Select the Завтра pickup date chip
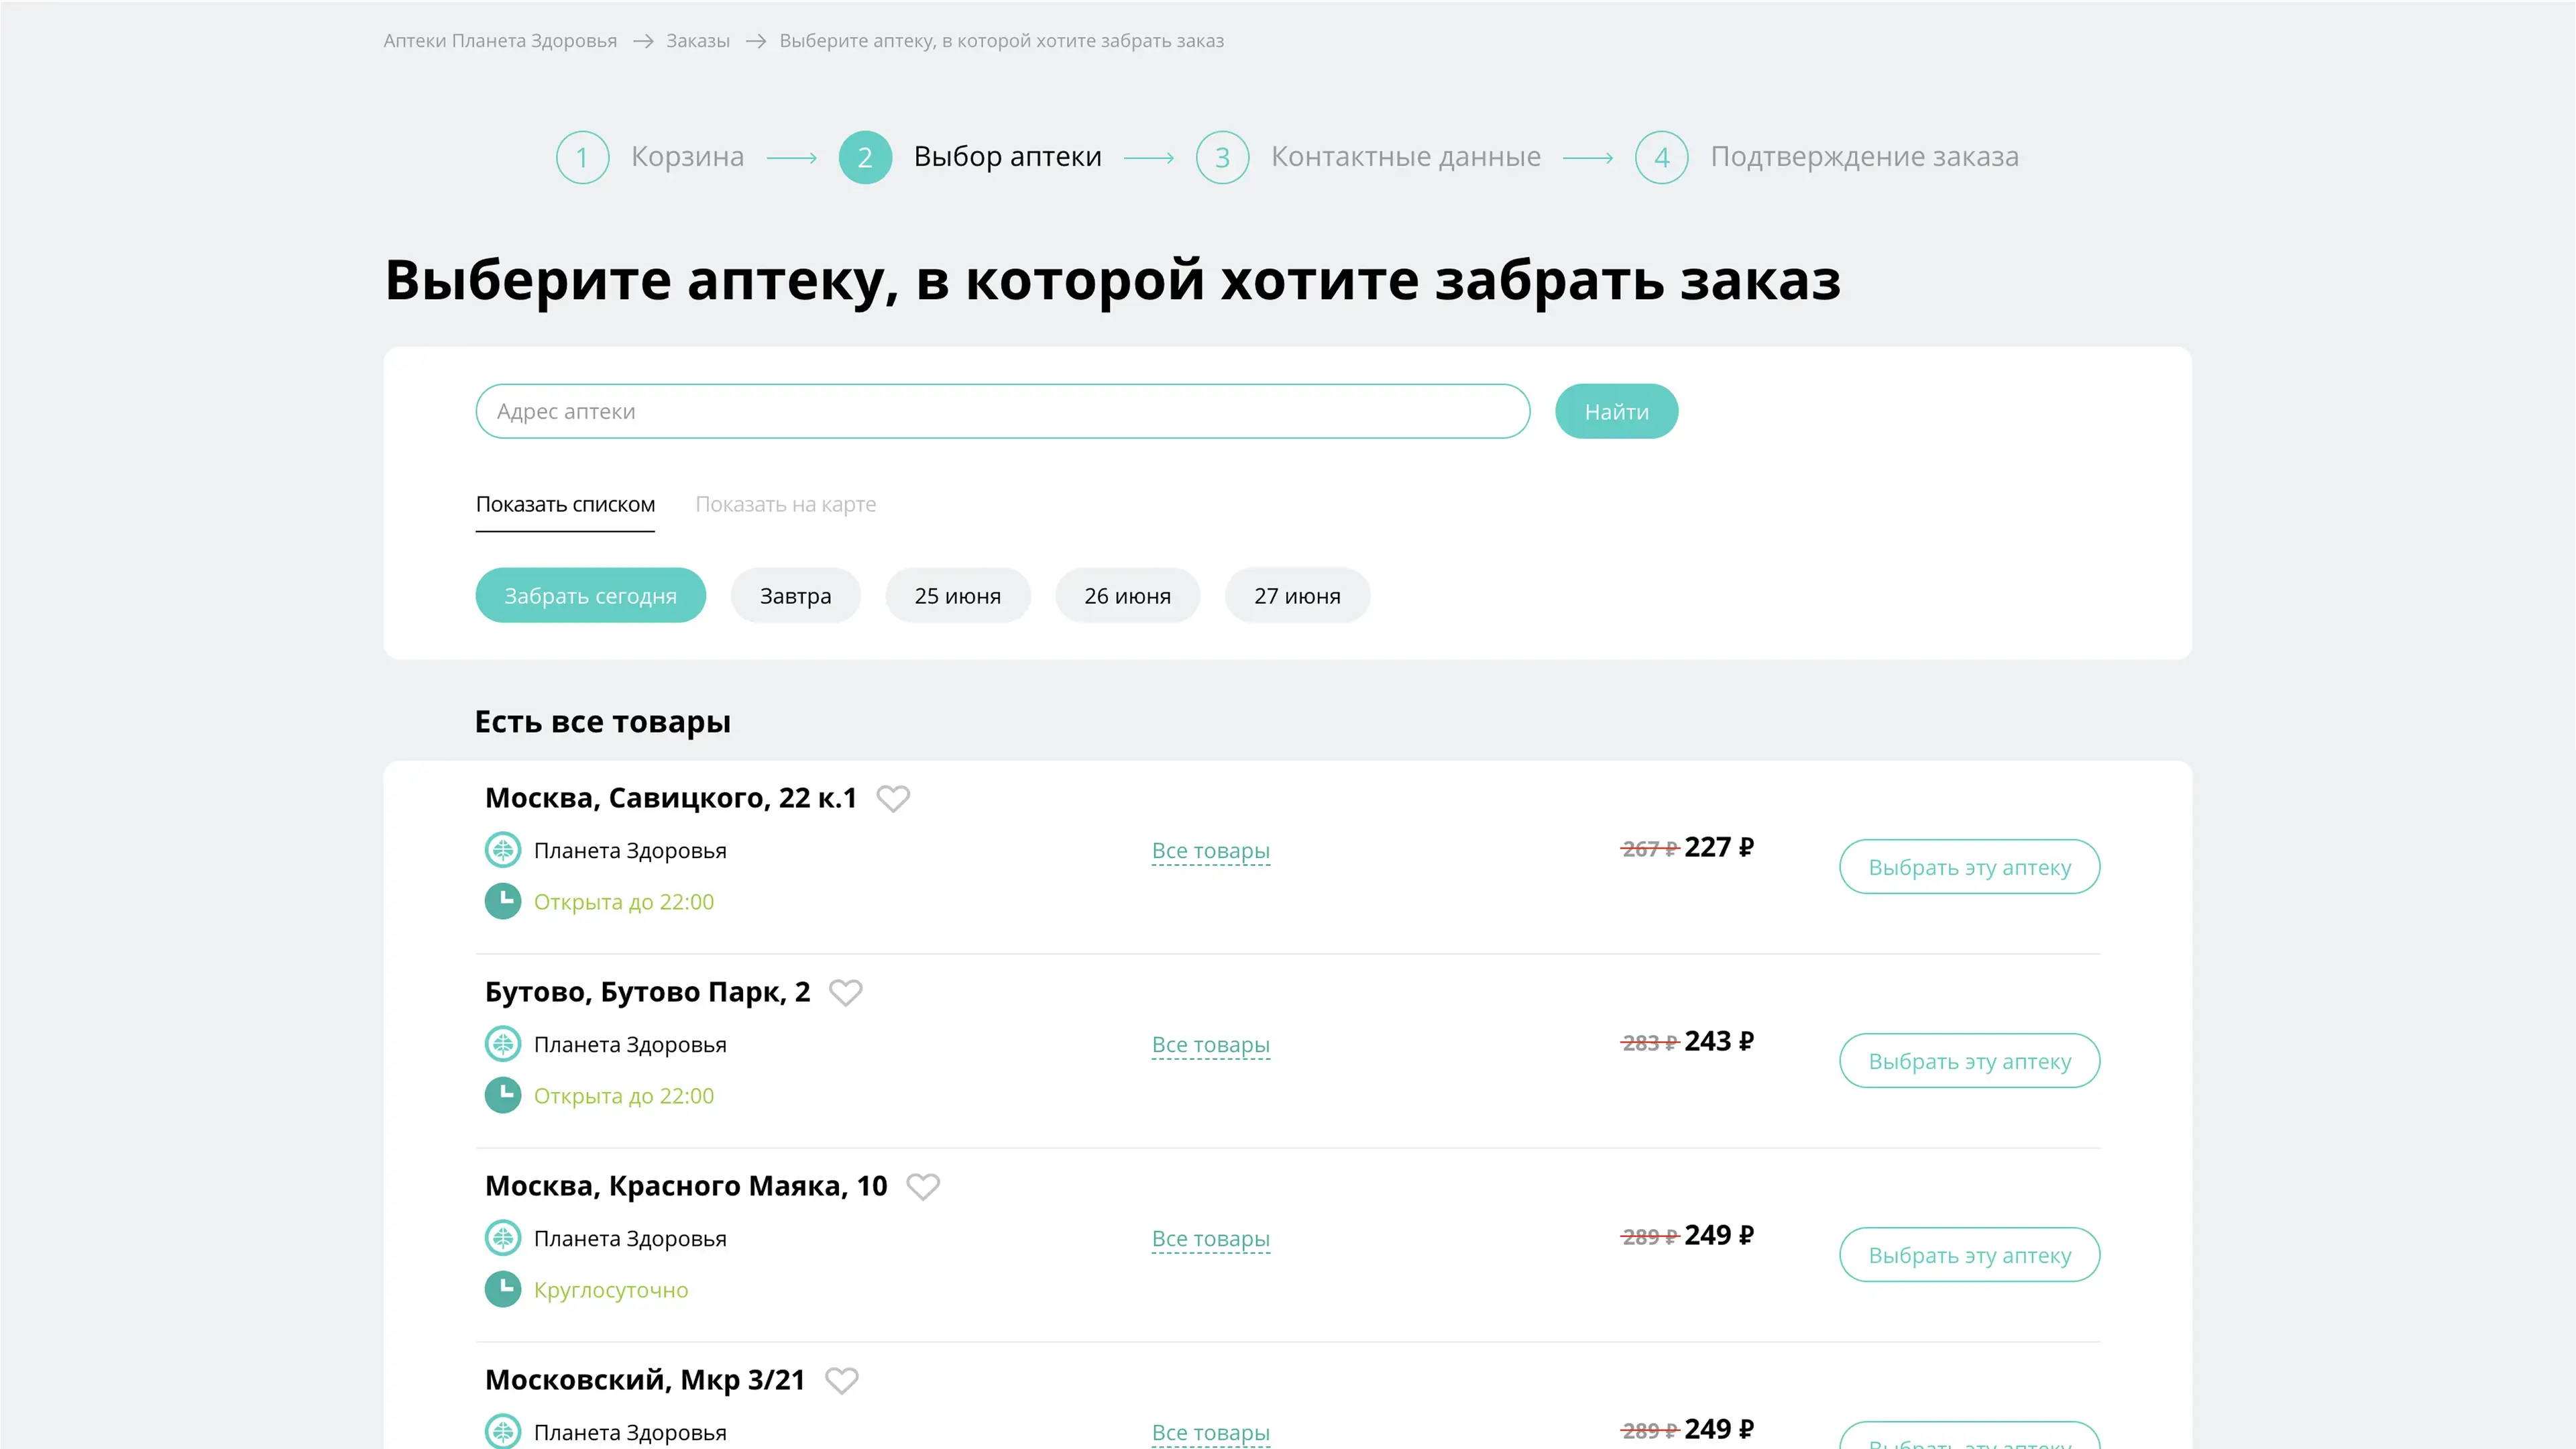This screenshot has height=1449, width=2576. click(795, 596)
